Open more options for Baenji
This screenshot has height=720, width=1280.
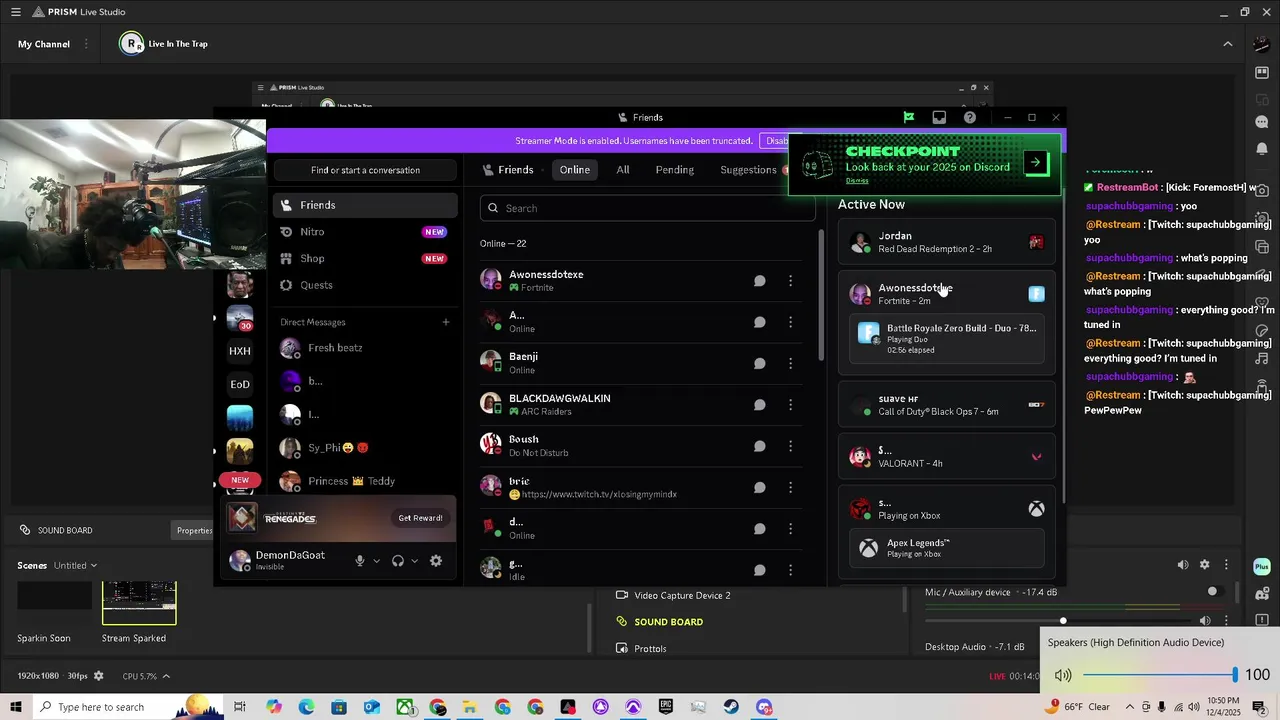pos(790,363)
